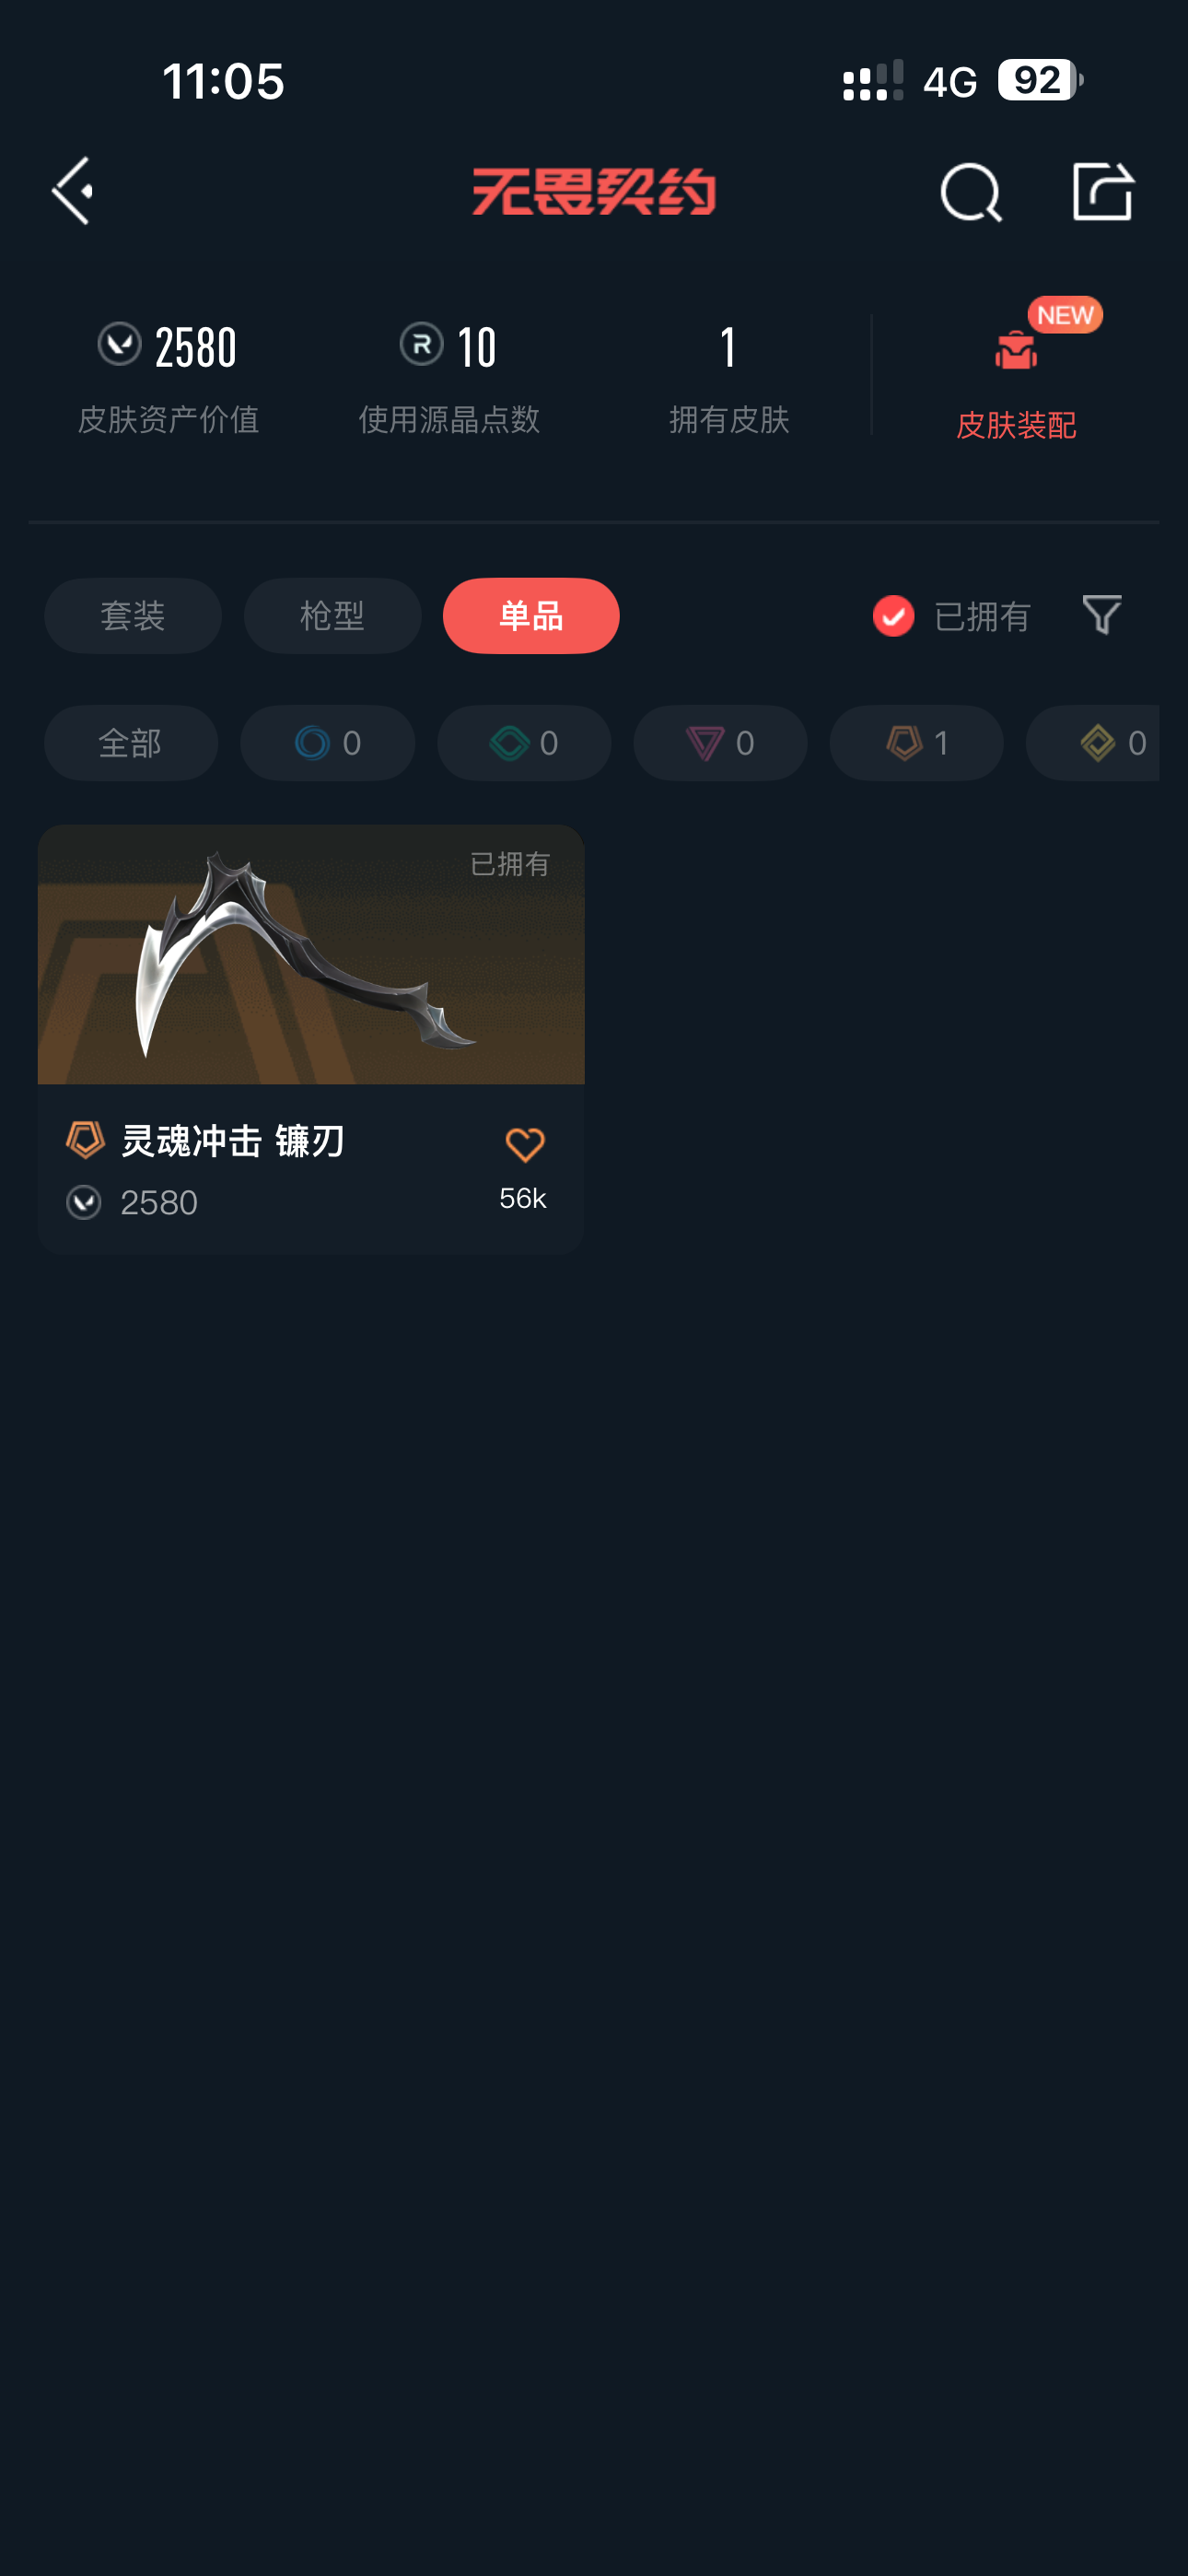Select the blue circle tier filter

[x=327, y=743]
